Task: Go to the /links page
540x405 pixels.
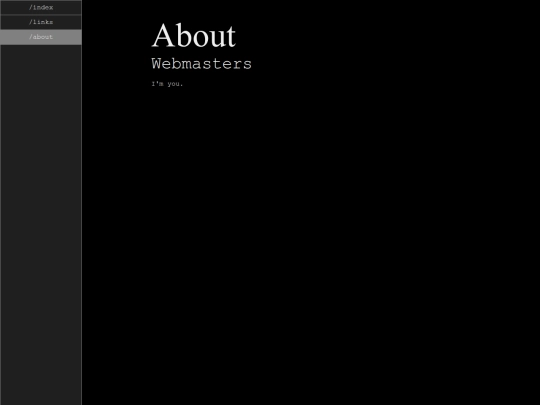Action: click(41, 22)
